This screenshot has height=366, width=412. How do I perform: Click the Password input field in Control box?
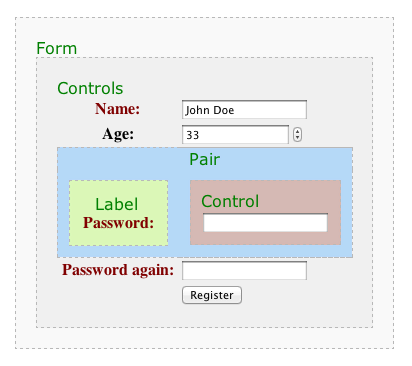coord(265,223)
